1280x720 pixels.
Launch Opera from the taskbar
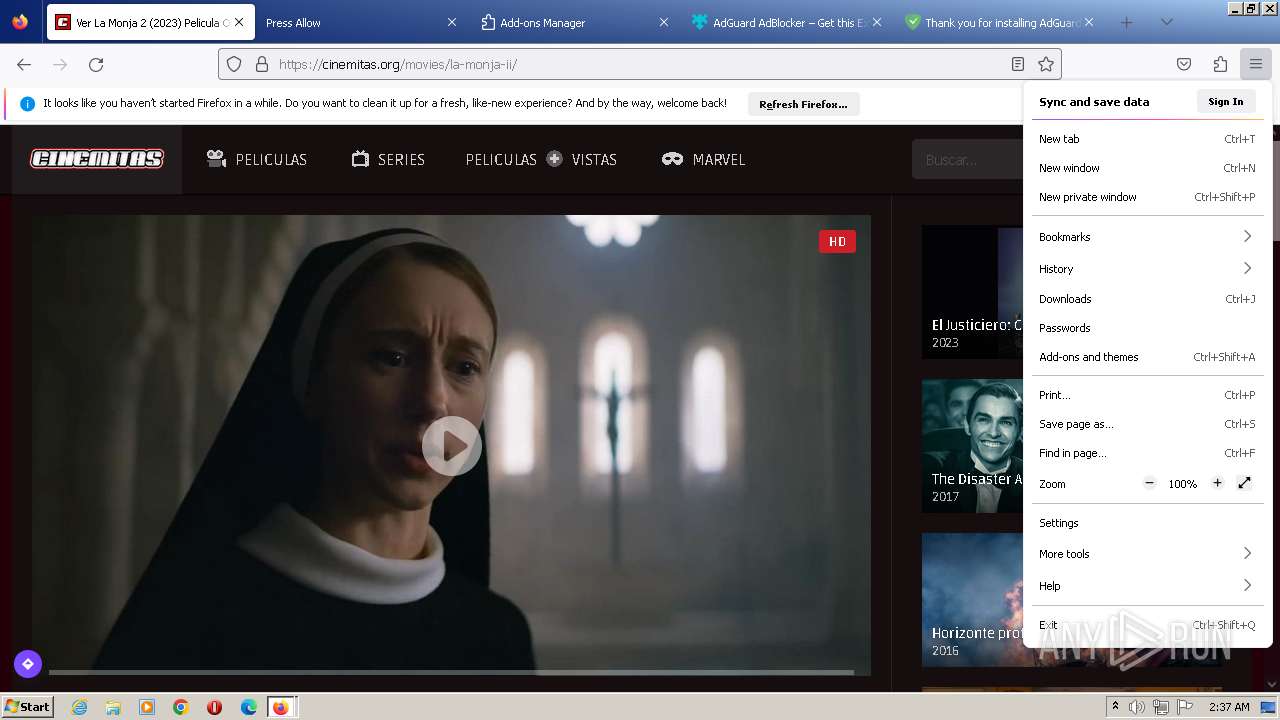pos(214,707)
